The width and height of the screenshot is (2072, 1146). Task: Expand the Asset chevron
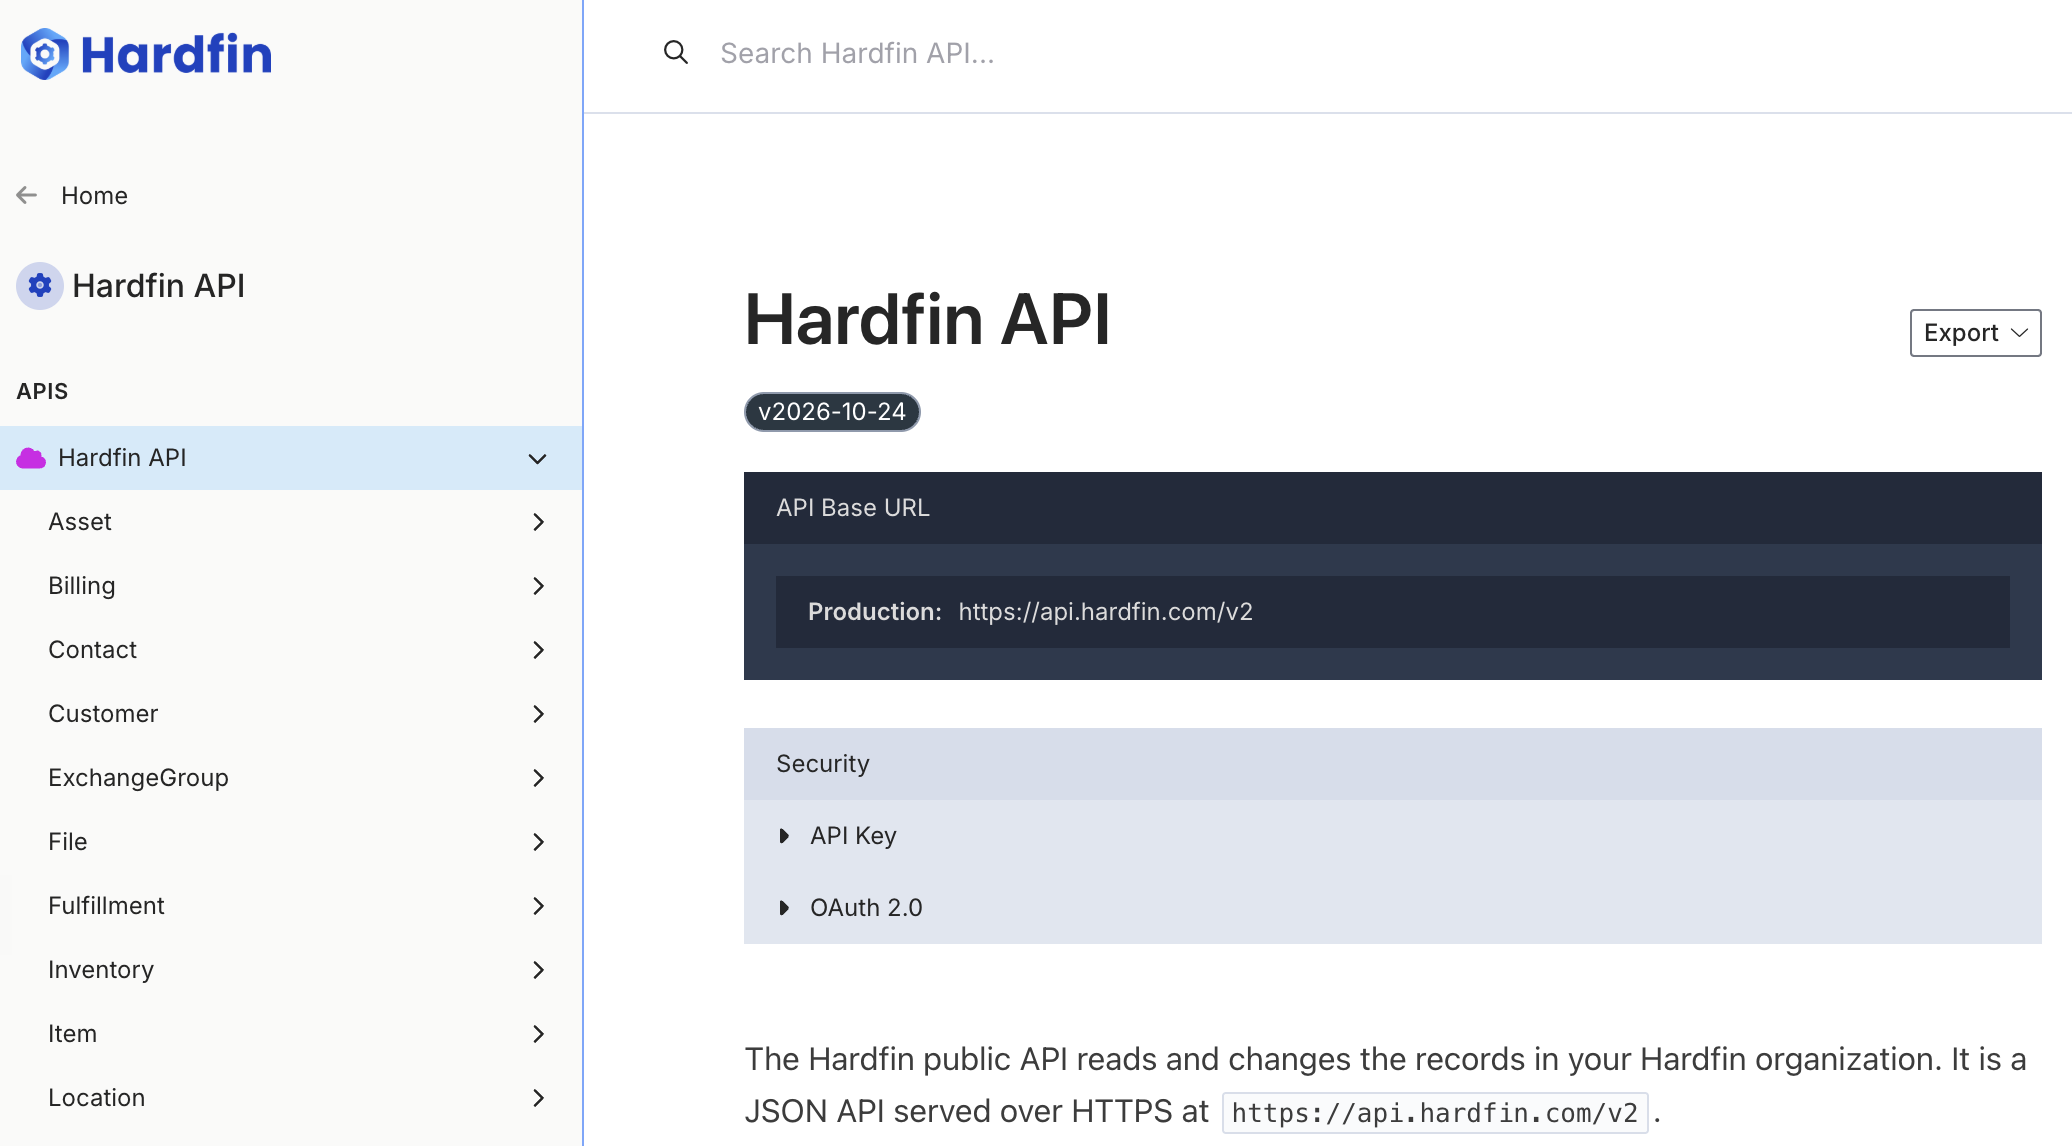coord(539,522)
